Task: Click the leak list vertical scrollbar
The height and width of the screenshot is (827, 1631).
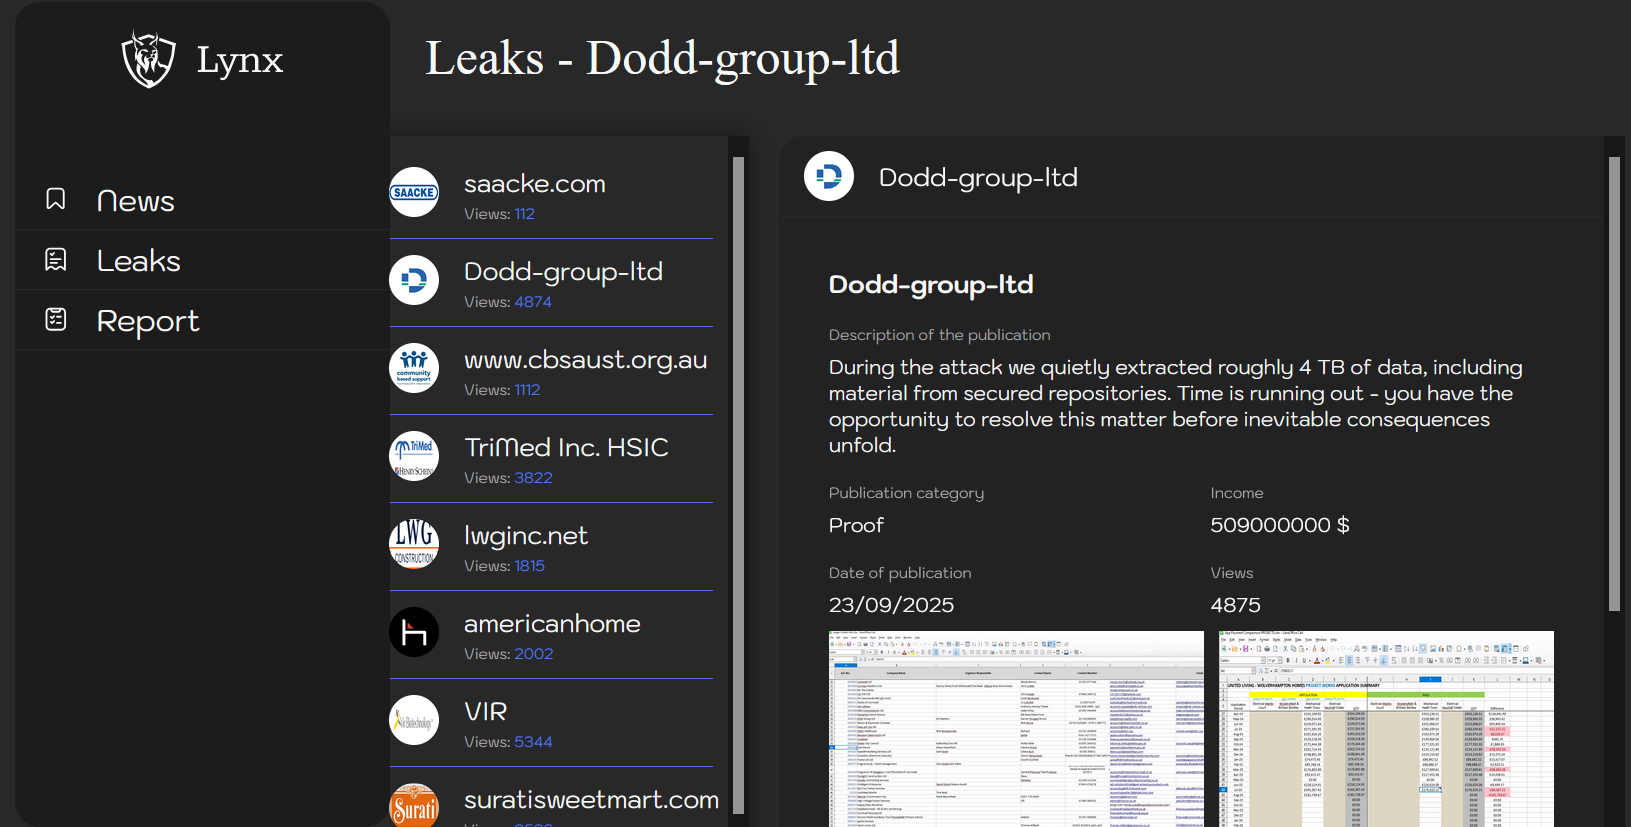Action: pyautogui.click(x=738, y=480)
